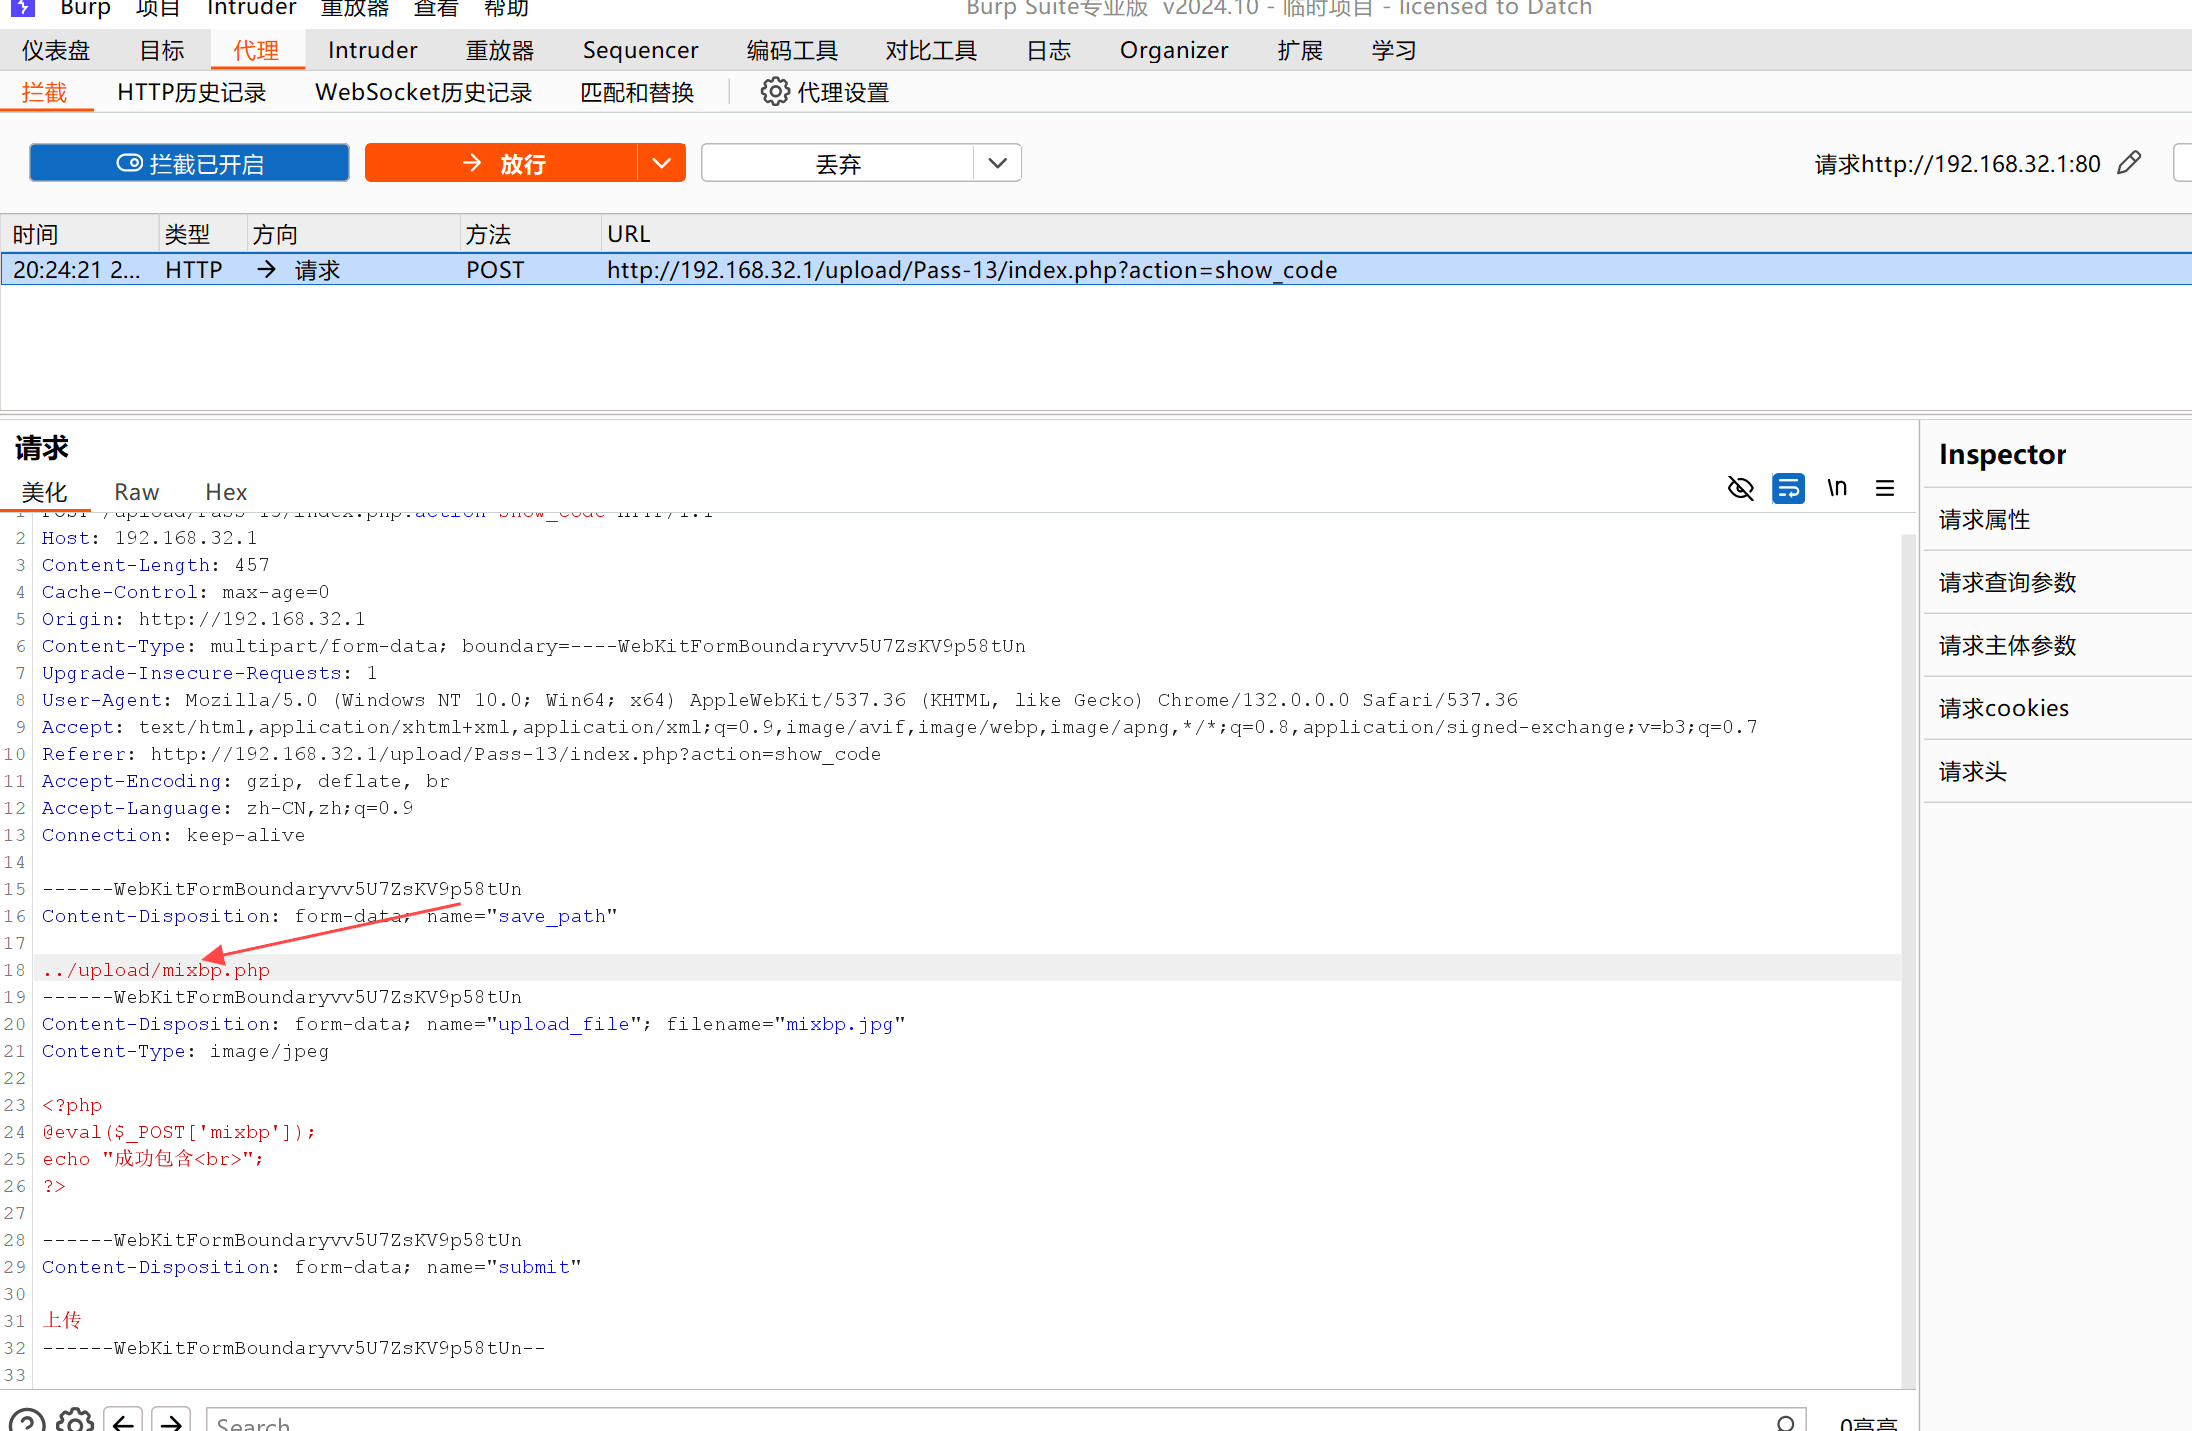Image resolution: width=2192 pixels, height=1431 pixels.
Task: Toggle hidden characters eye-slash icon
Action: coord(1740,488)
